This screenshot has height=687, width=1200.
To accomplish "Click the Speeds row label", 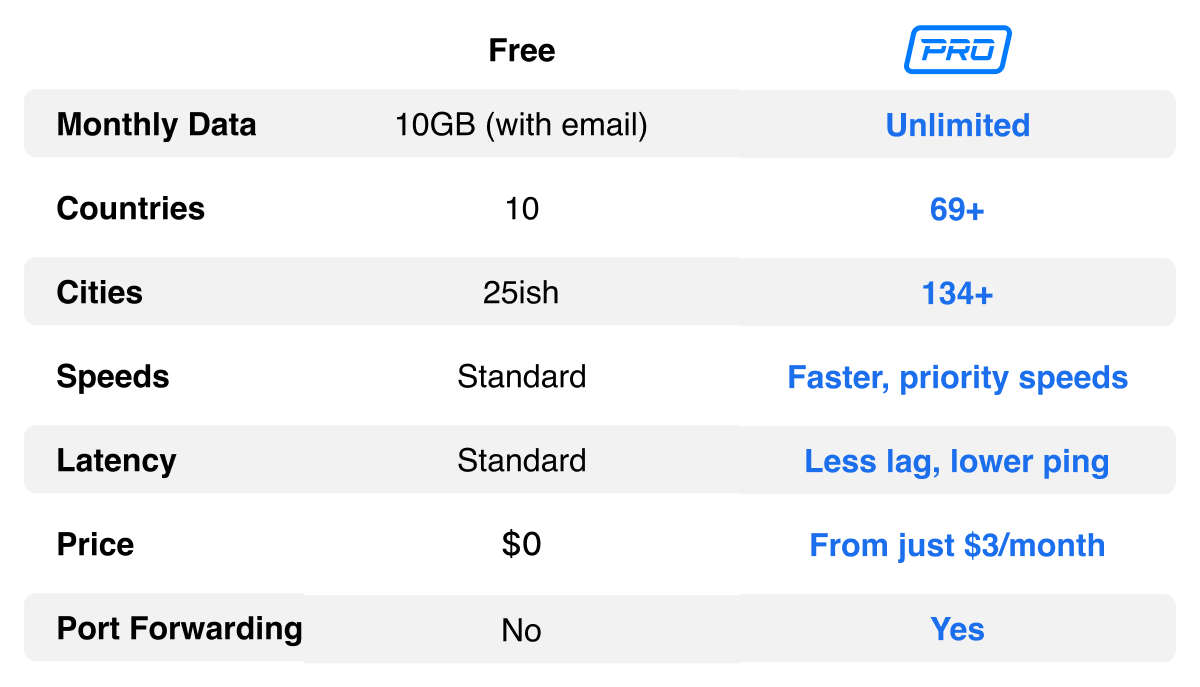I will pos(113,377).
